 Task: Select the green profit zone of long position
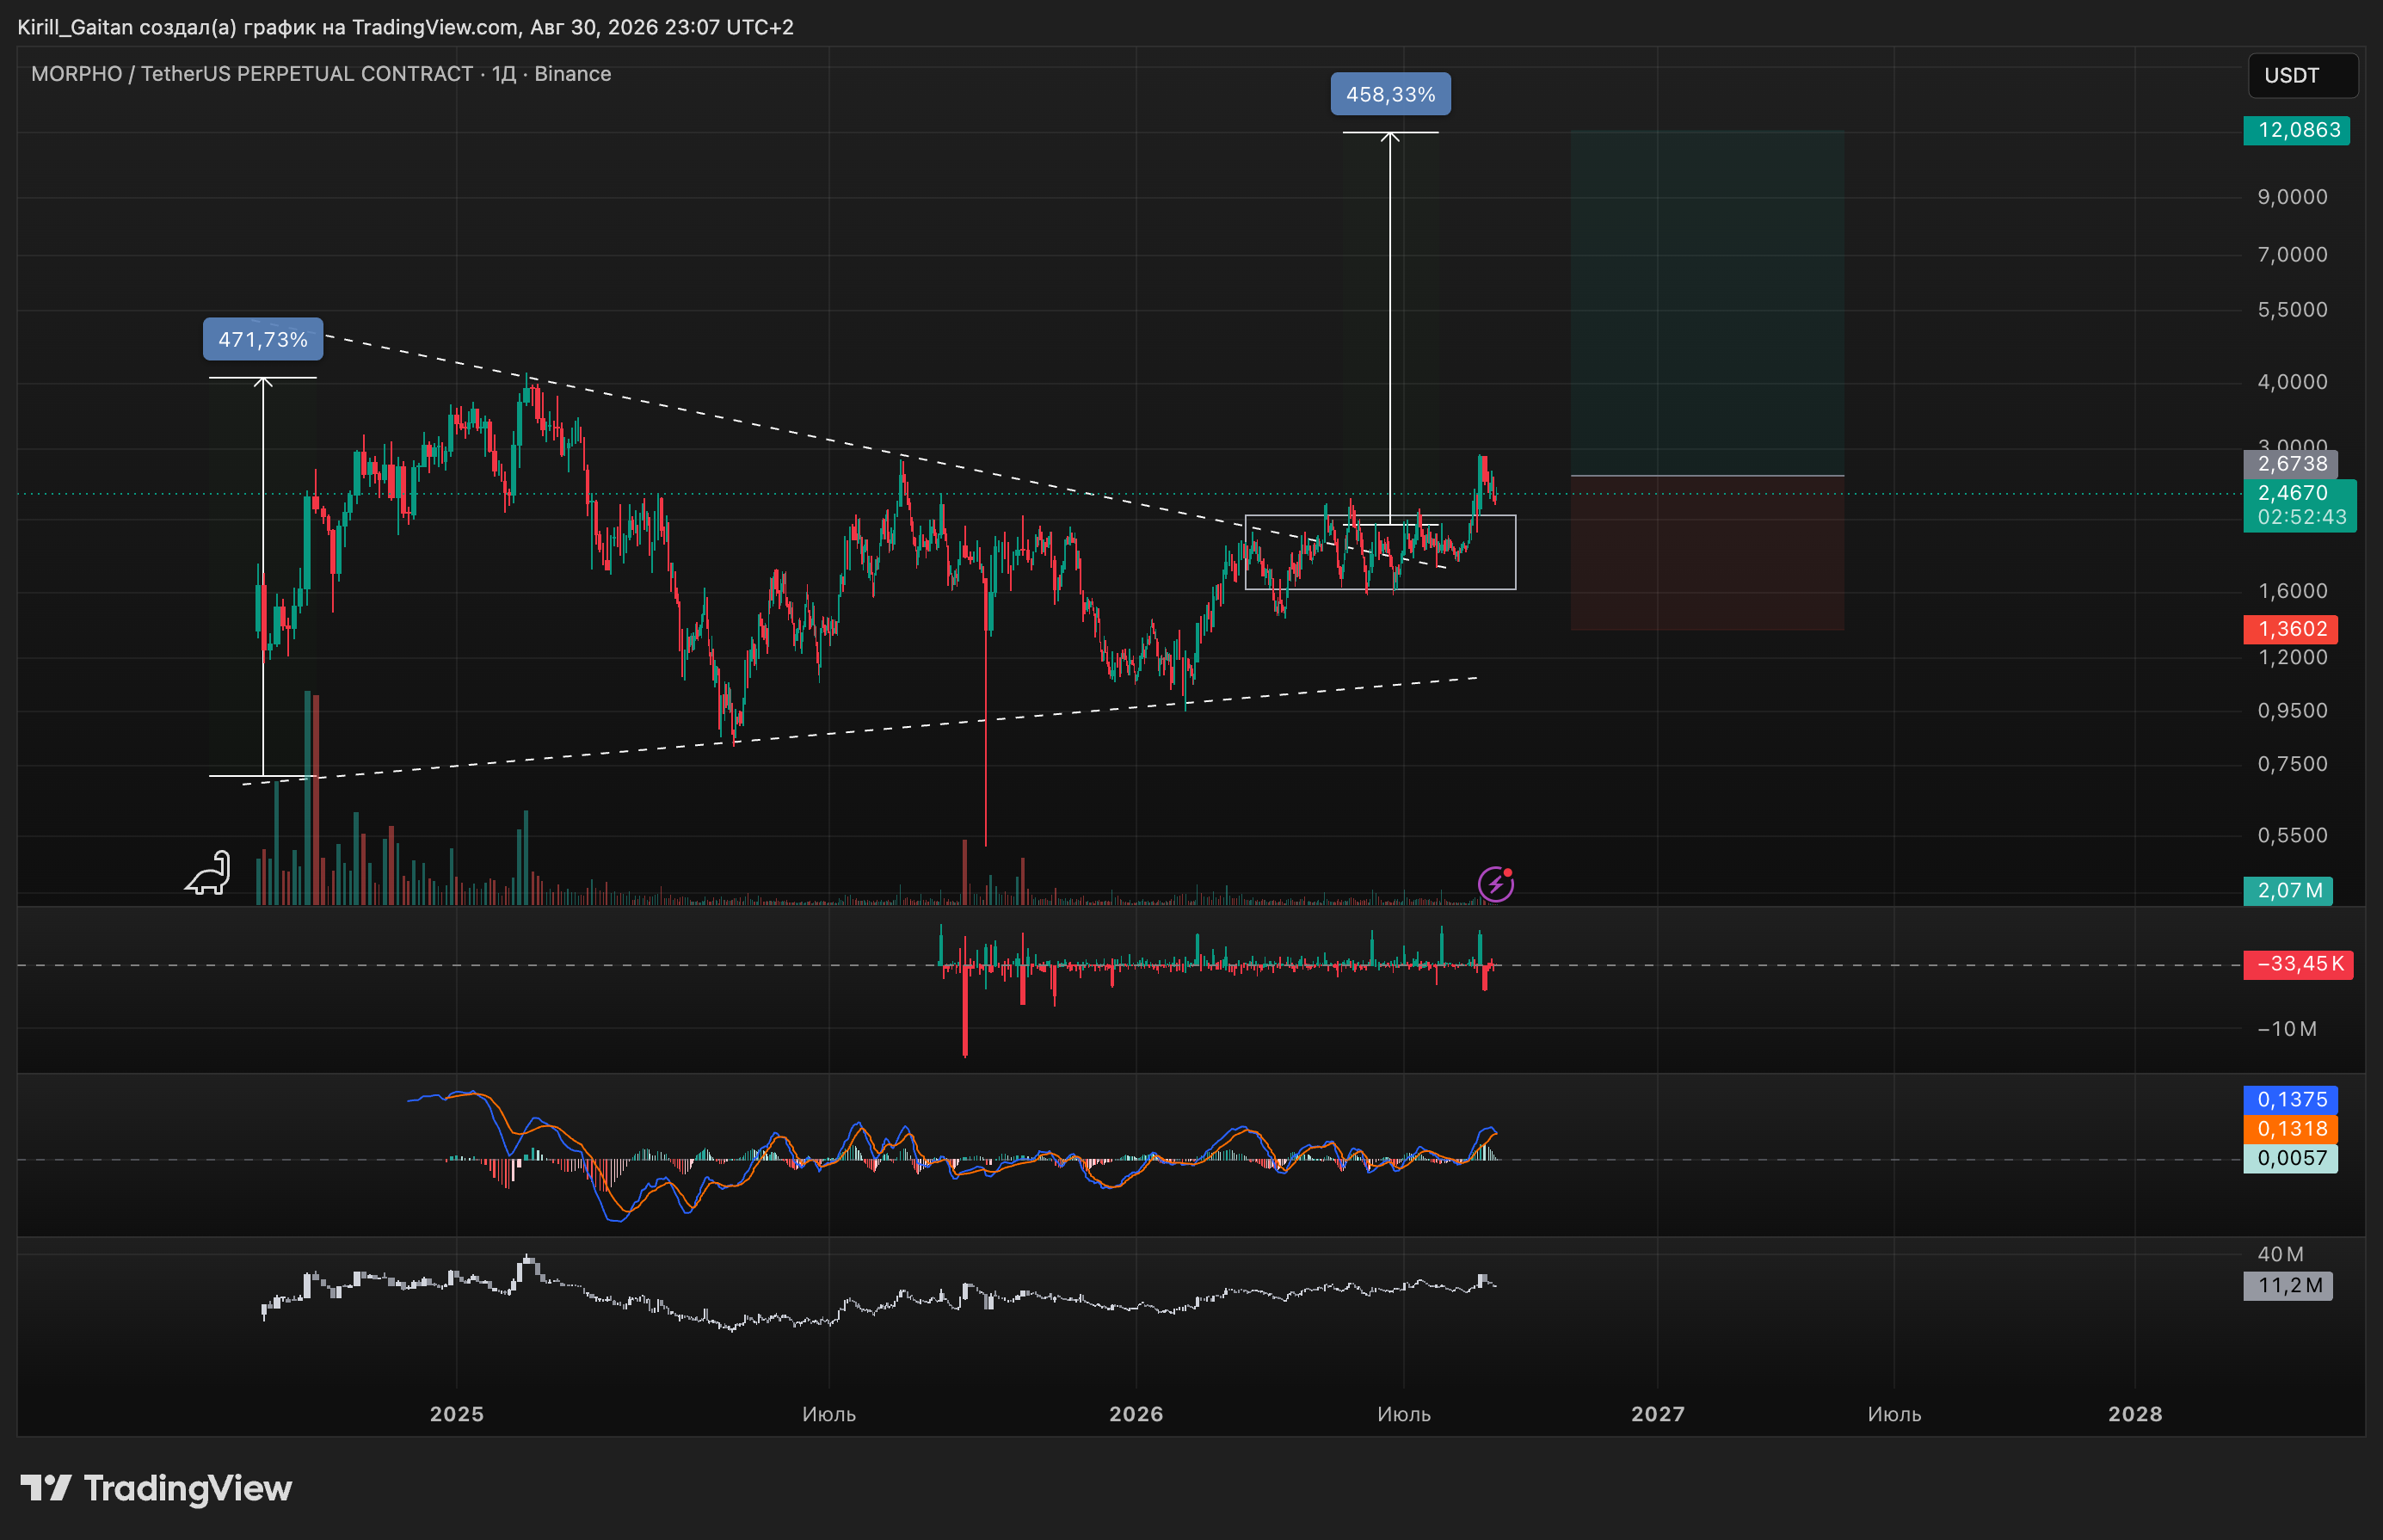(1707, 303)
